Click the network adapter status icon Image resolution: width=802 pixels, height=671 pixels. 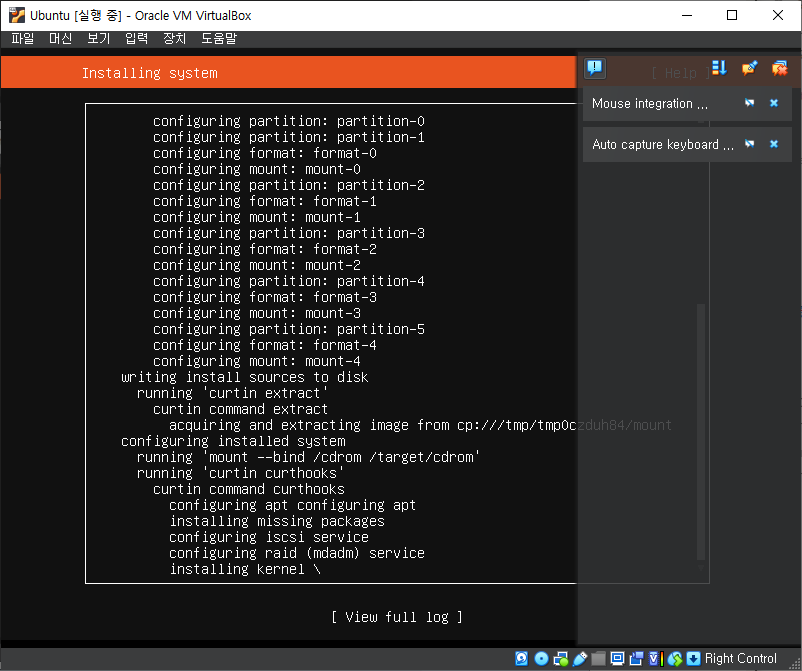point(561,659)
